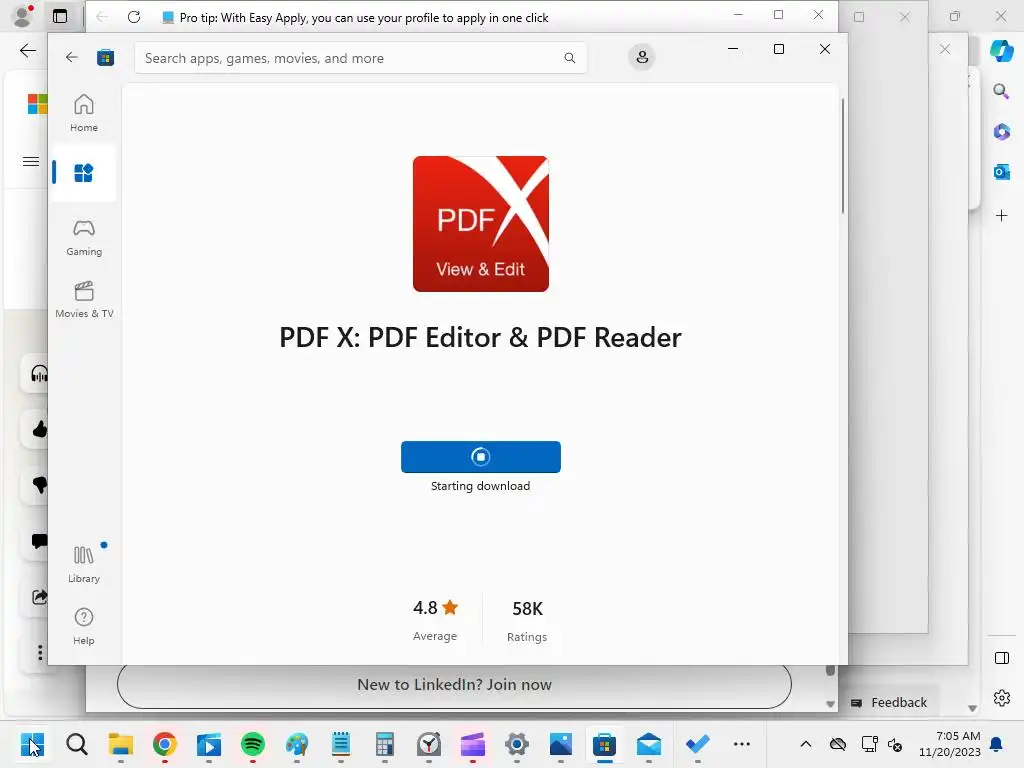Show hidden system tray icons
This screenshot has height=768, width=1024.
pyautogui.click(x=806, y=744)
